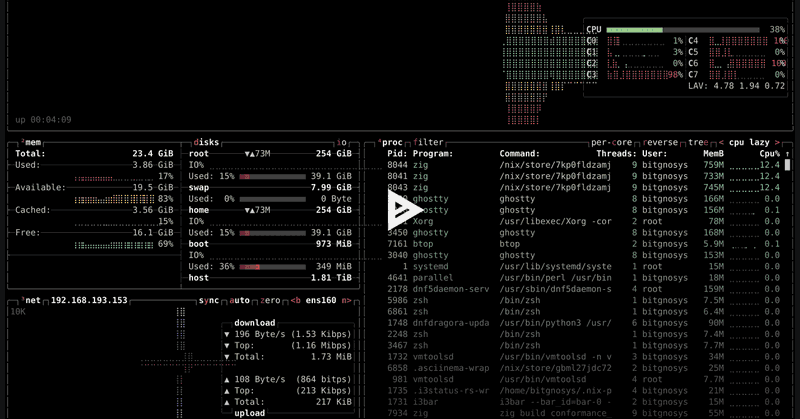Select process row 3467 zsh
800x419 pixels.
pos(583,345)
